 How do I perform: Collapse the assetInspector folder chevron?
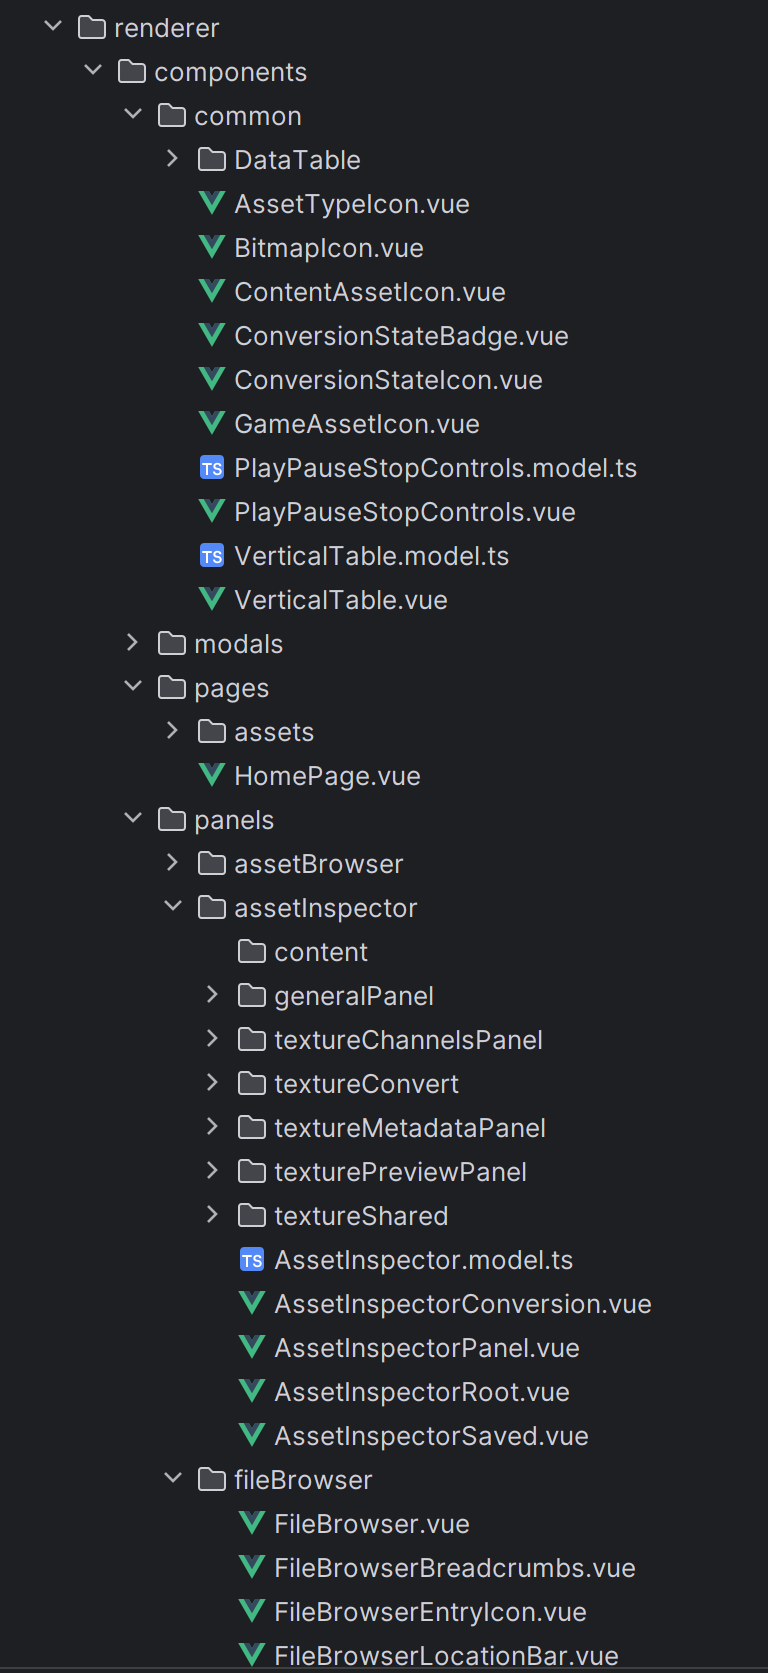pyautogui.click(x=172, y=907)
